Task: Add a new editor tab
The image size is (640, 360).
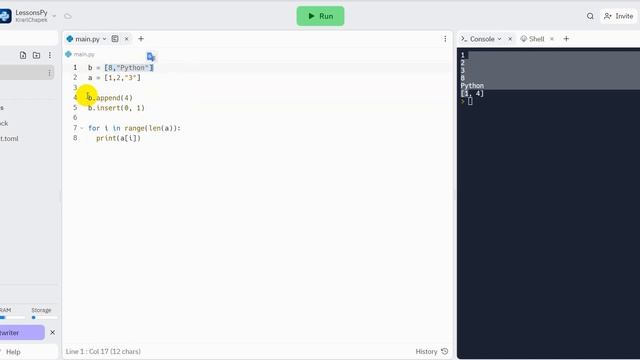Action: click(x=141, y=39)
